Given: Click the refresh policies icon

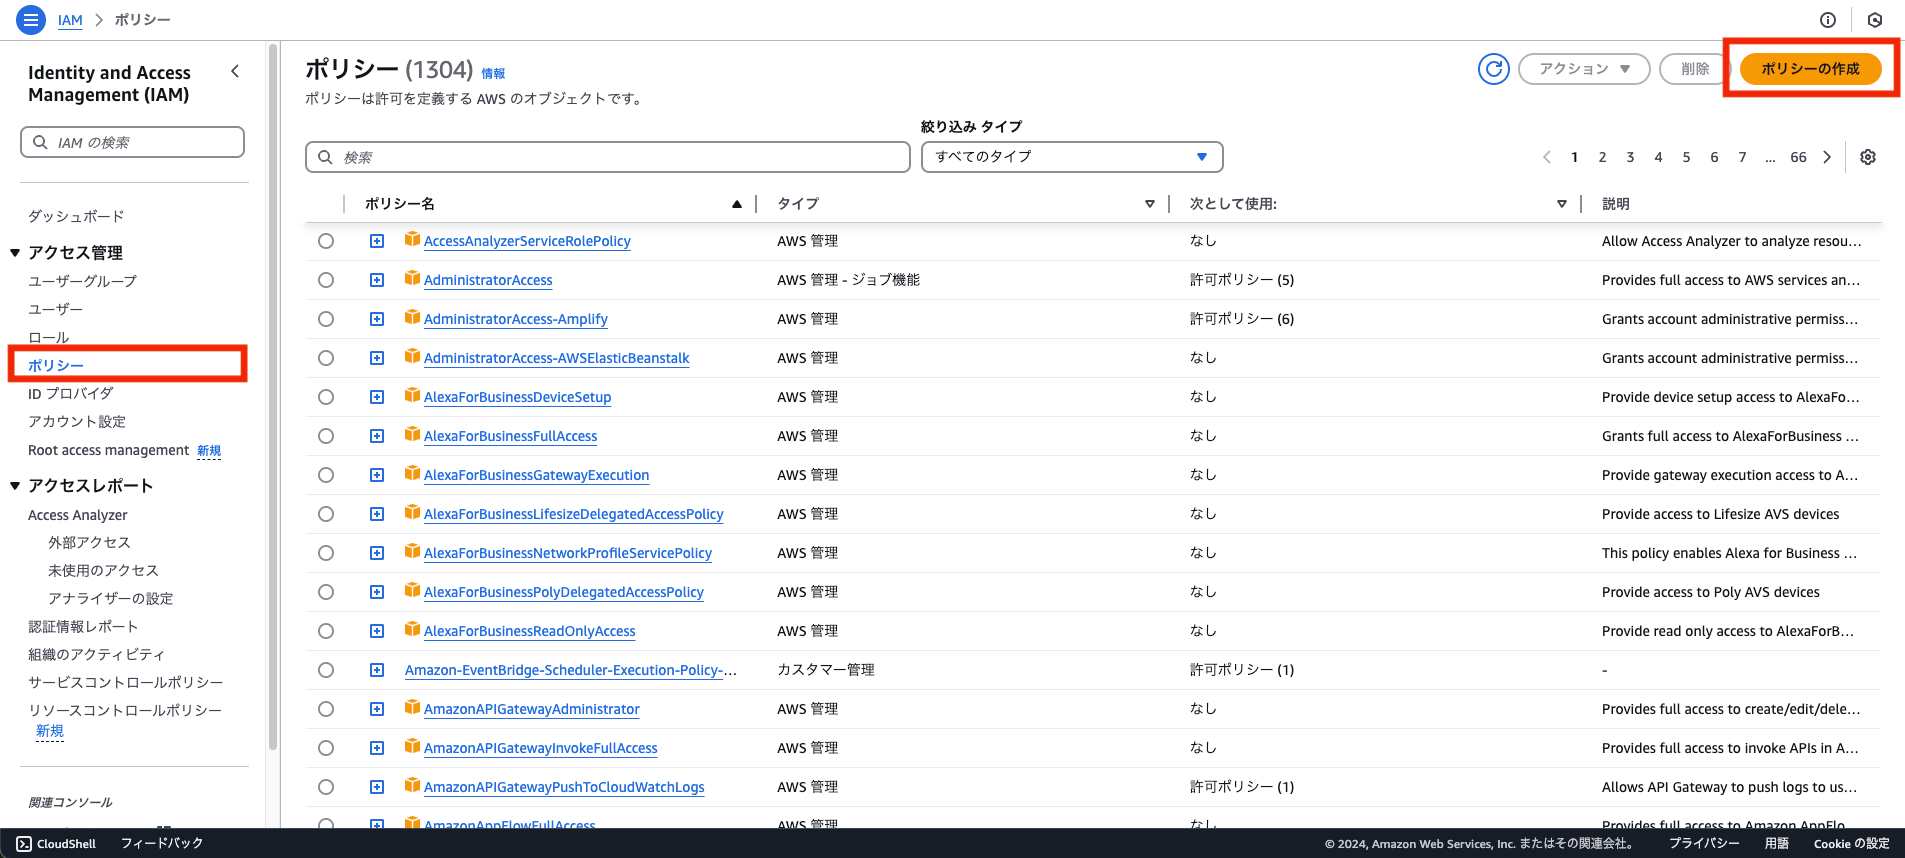Looking at the screenshot, I should coord(1493,69).
